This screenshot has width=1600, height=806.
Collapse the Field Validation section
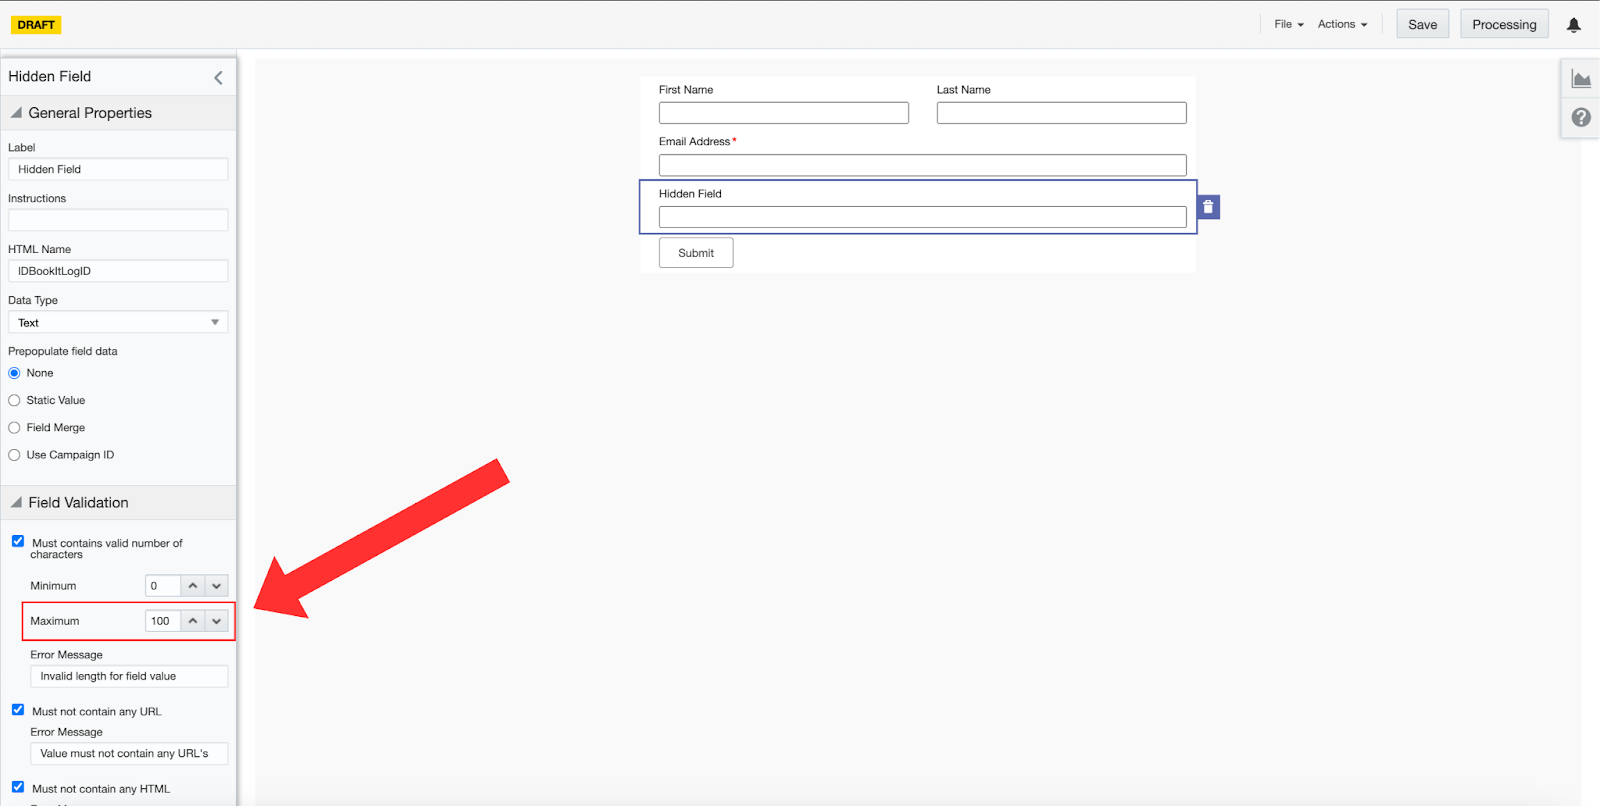point(16,502)
